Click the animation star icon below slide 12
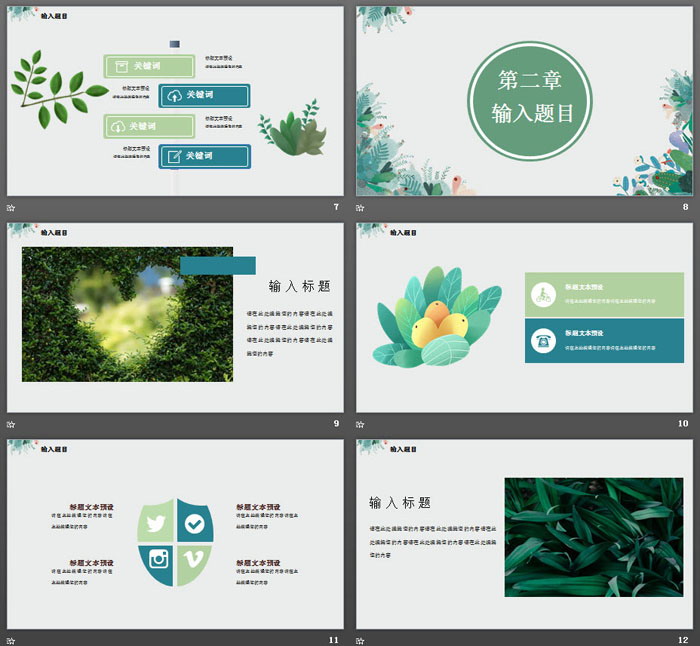 pyautogui.click(x=360, y=639)
